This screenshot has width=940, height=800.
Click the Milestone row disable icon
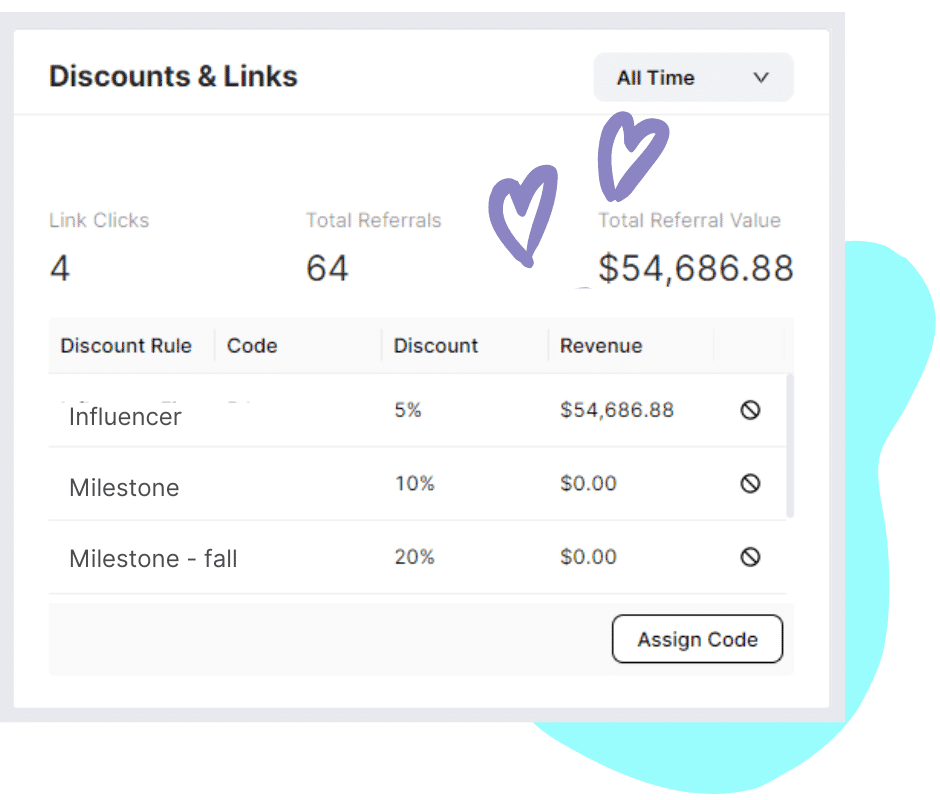pyautogui.click(x=750, y=483)
